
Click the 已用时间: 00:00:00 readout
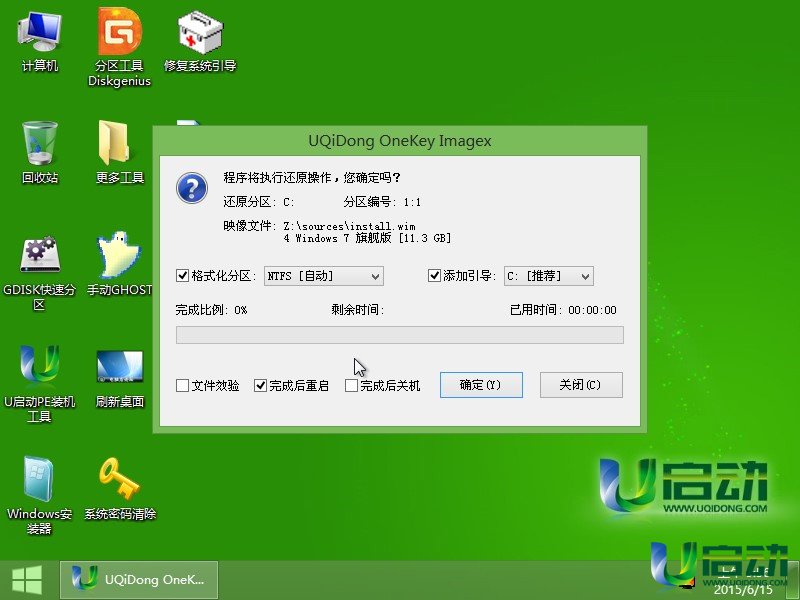[x=563, y=310]
